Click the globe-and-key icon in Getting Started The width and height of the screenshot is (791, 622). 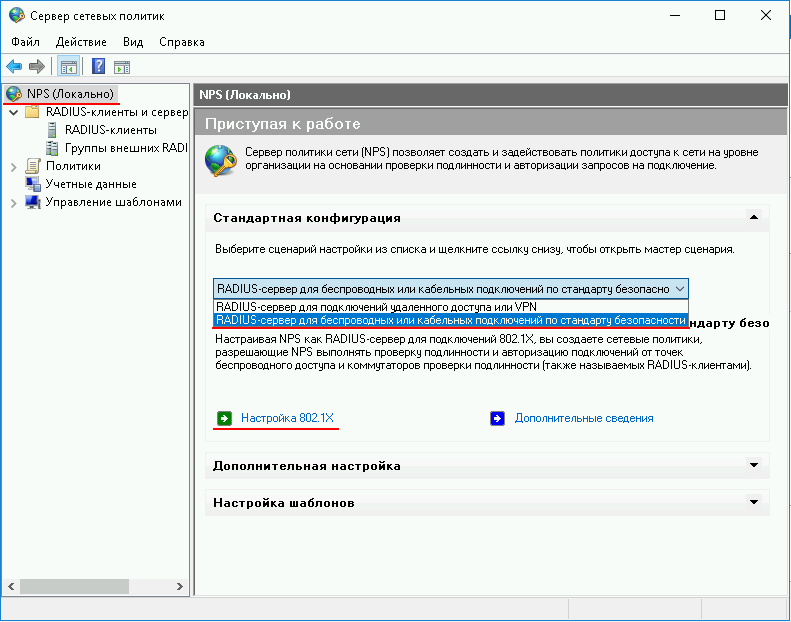[220, 160]
